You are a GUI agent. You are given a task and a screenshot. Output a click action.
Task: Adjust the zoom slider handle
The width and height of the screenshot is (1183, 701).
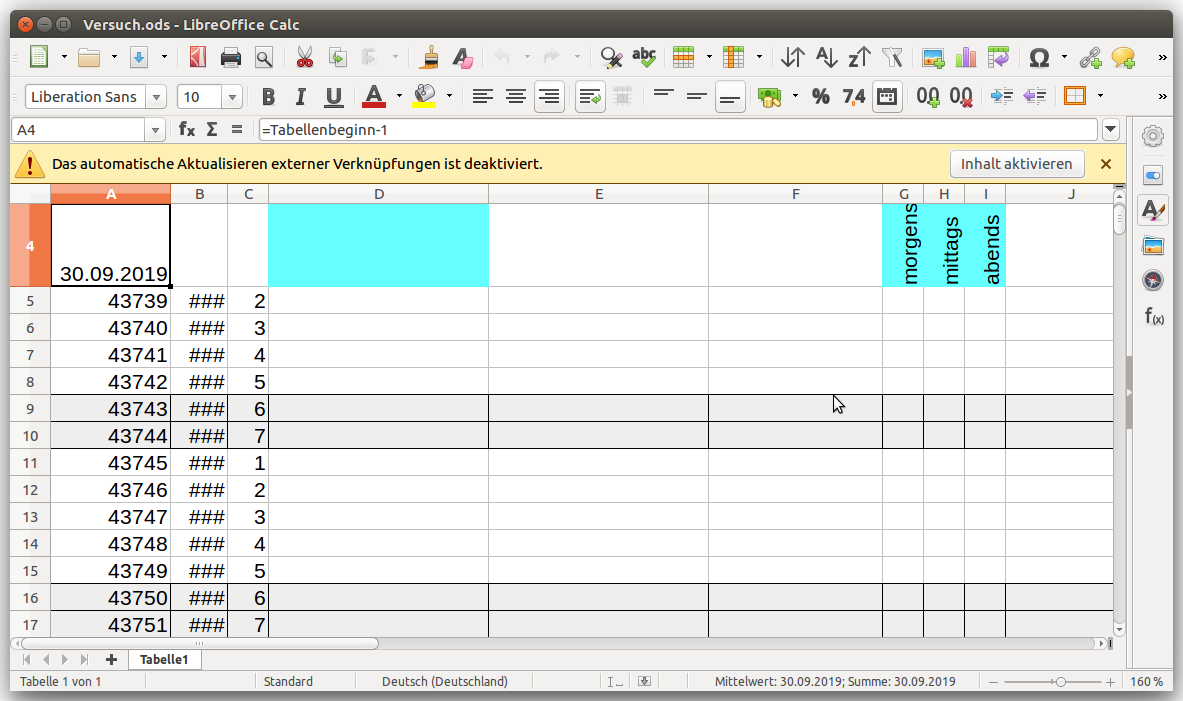click(x=1060, y=681)
